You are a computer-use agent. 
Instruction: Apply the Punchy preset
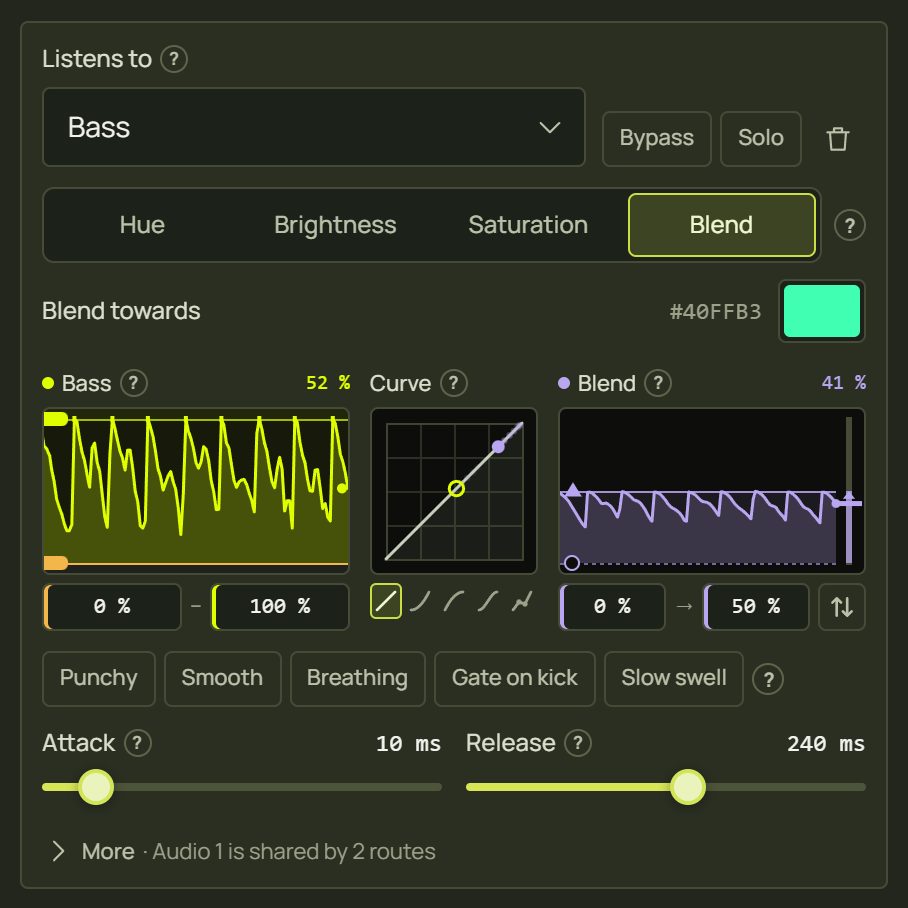(x=98, y=679)
